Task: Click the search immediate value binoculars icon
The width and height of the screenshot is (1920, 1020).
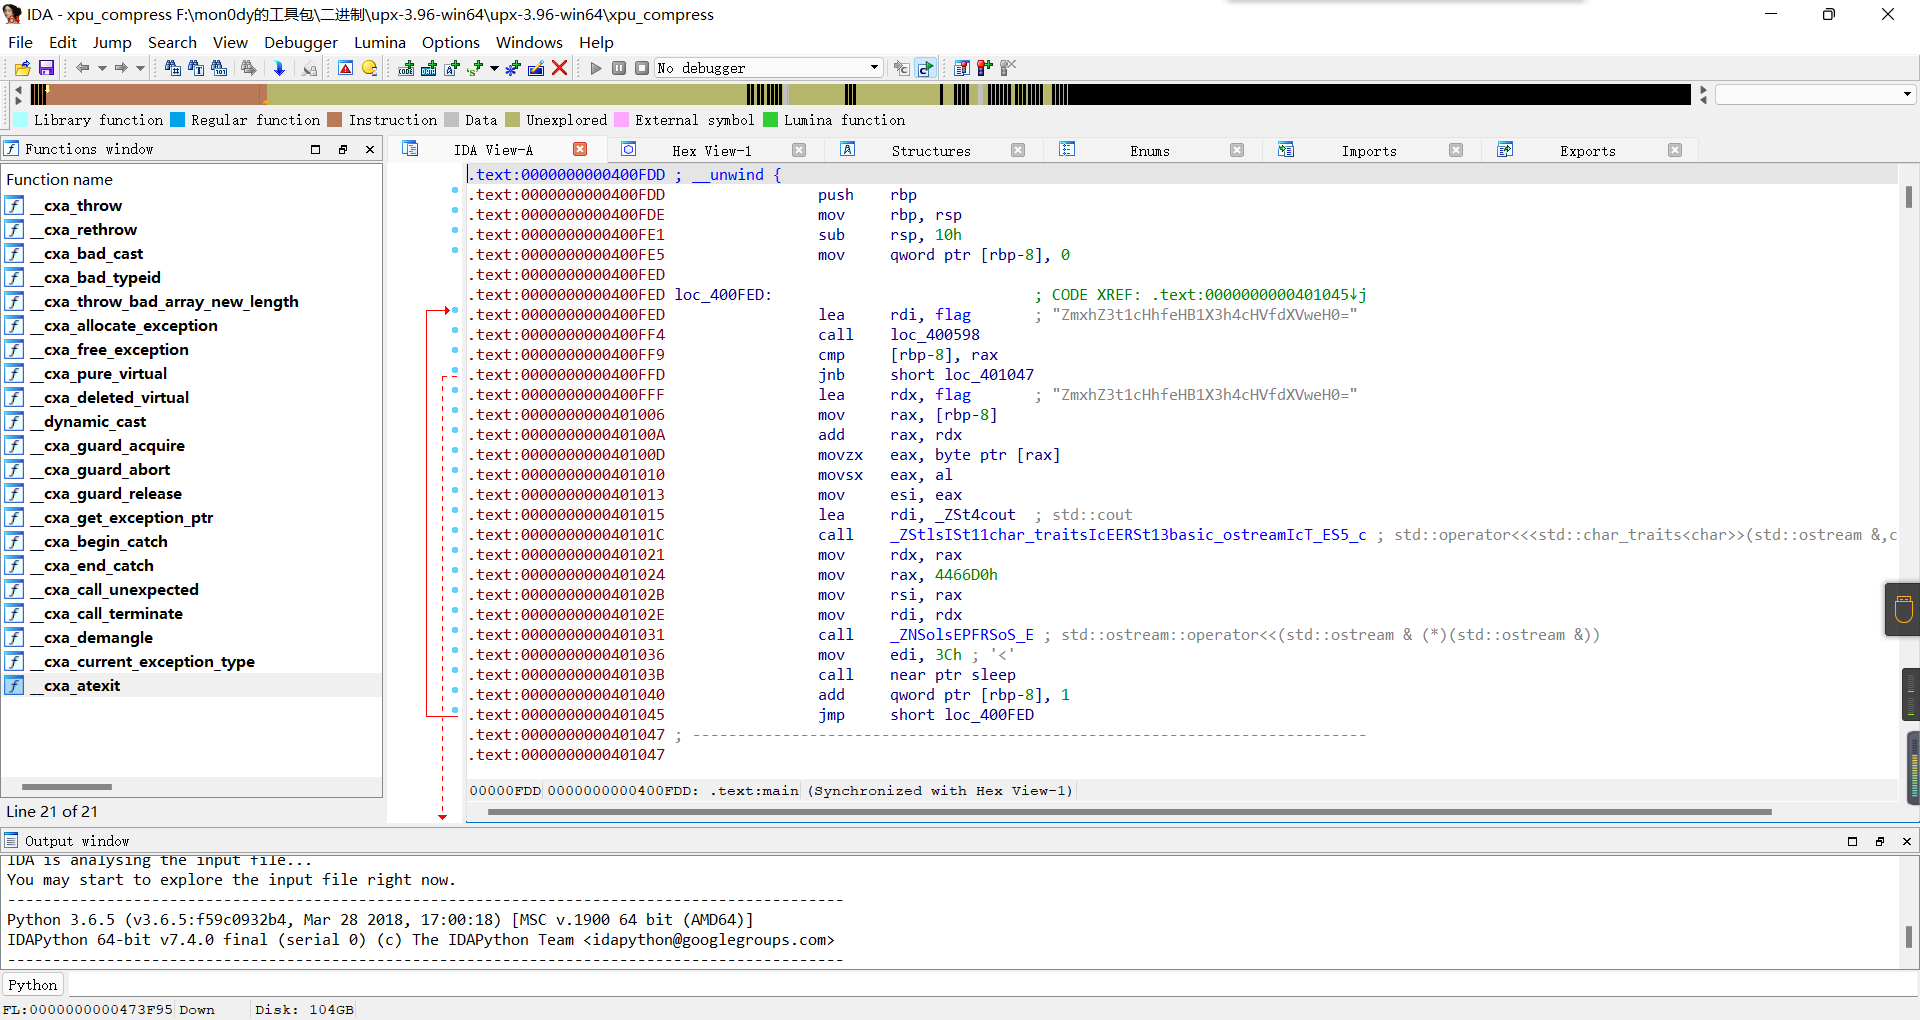Action: click(x=173, y=68)
